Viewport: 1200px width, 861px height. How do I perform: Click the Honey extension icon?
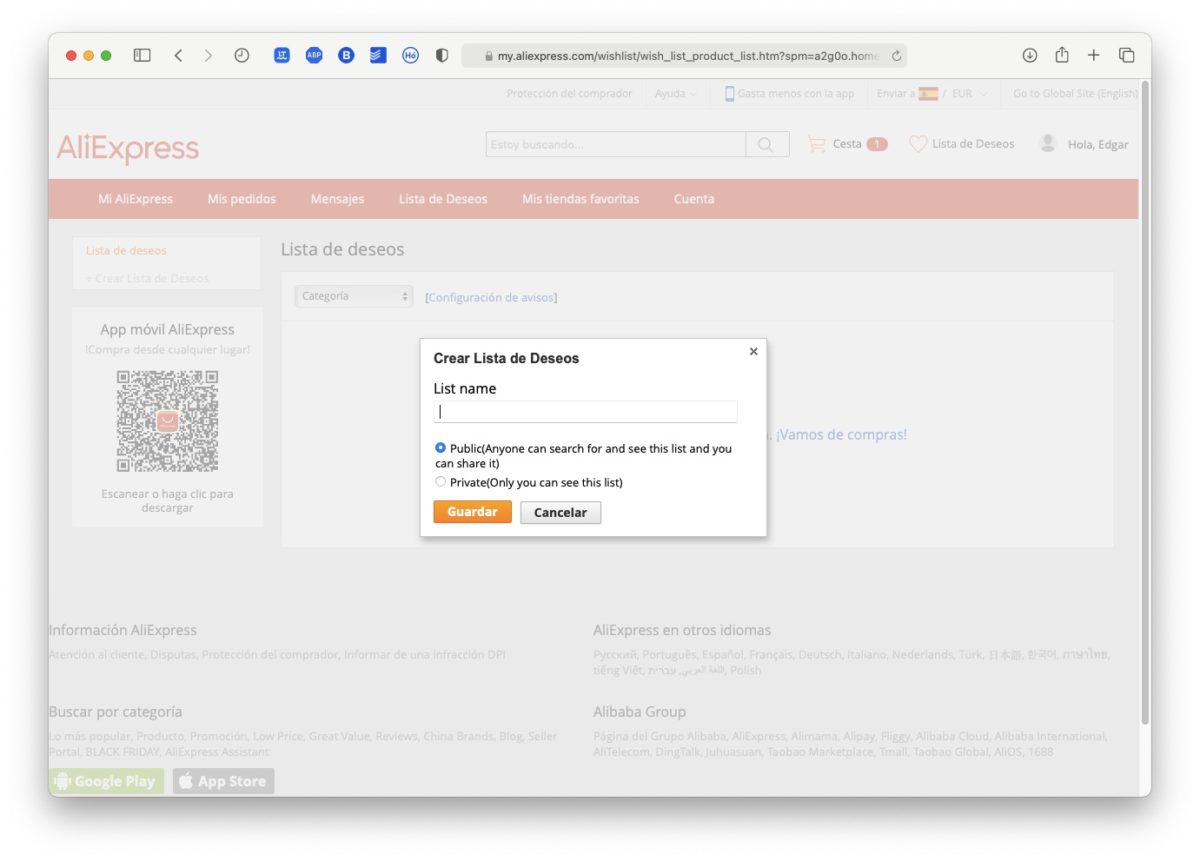pos(410,56)
